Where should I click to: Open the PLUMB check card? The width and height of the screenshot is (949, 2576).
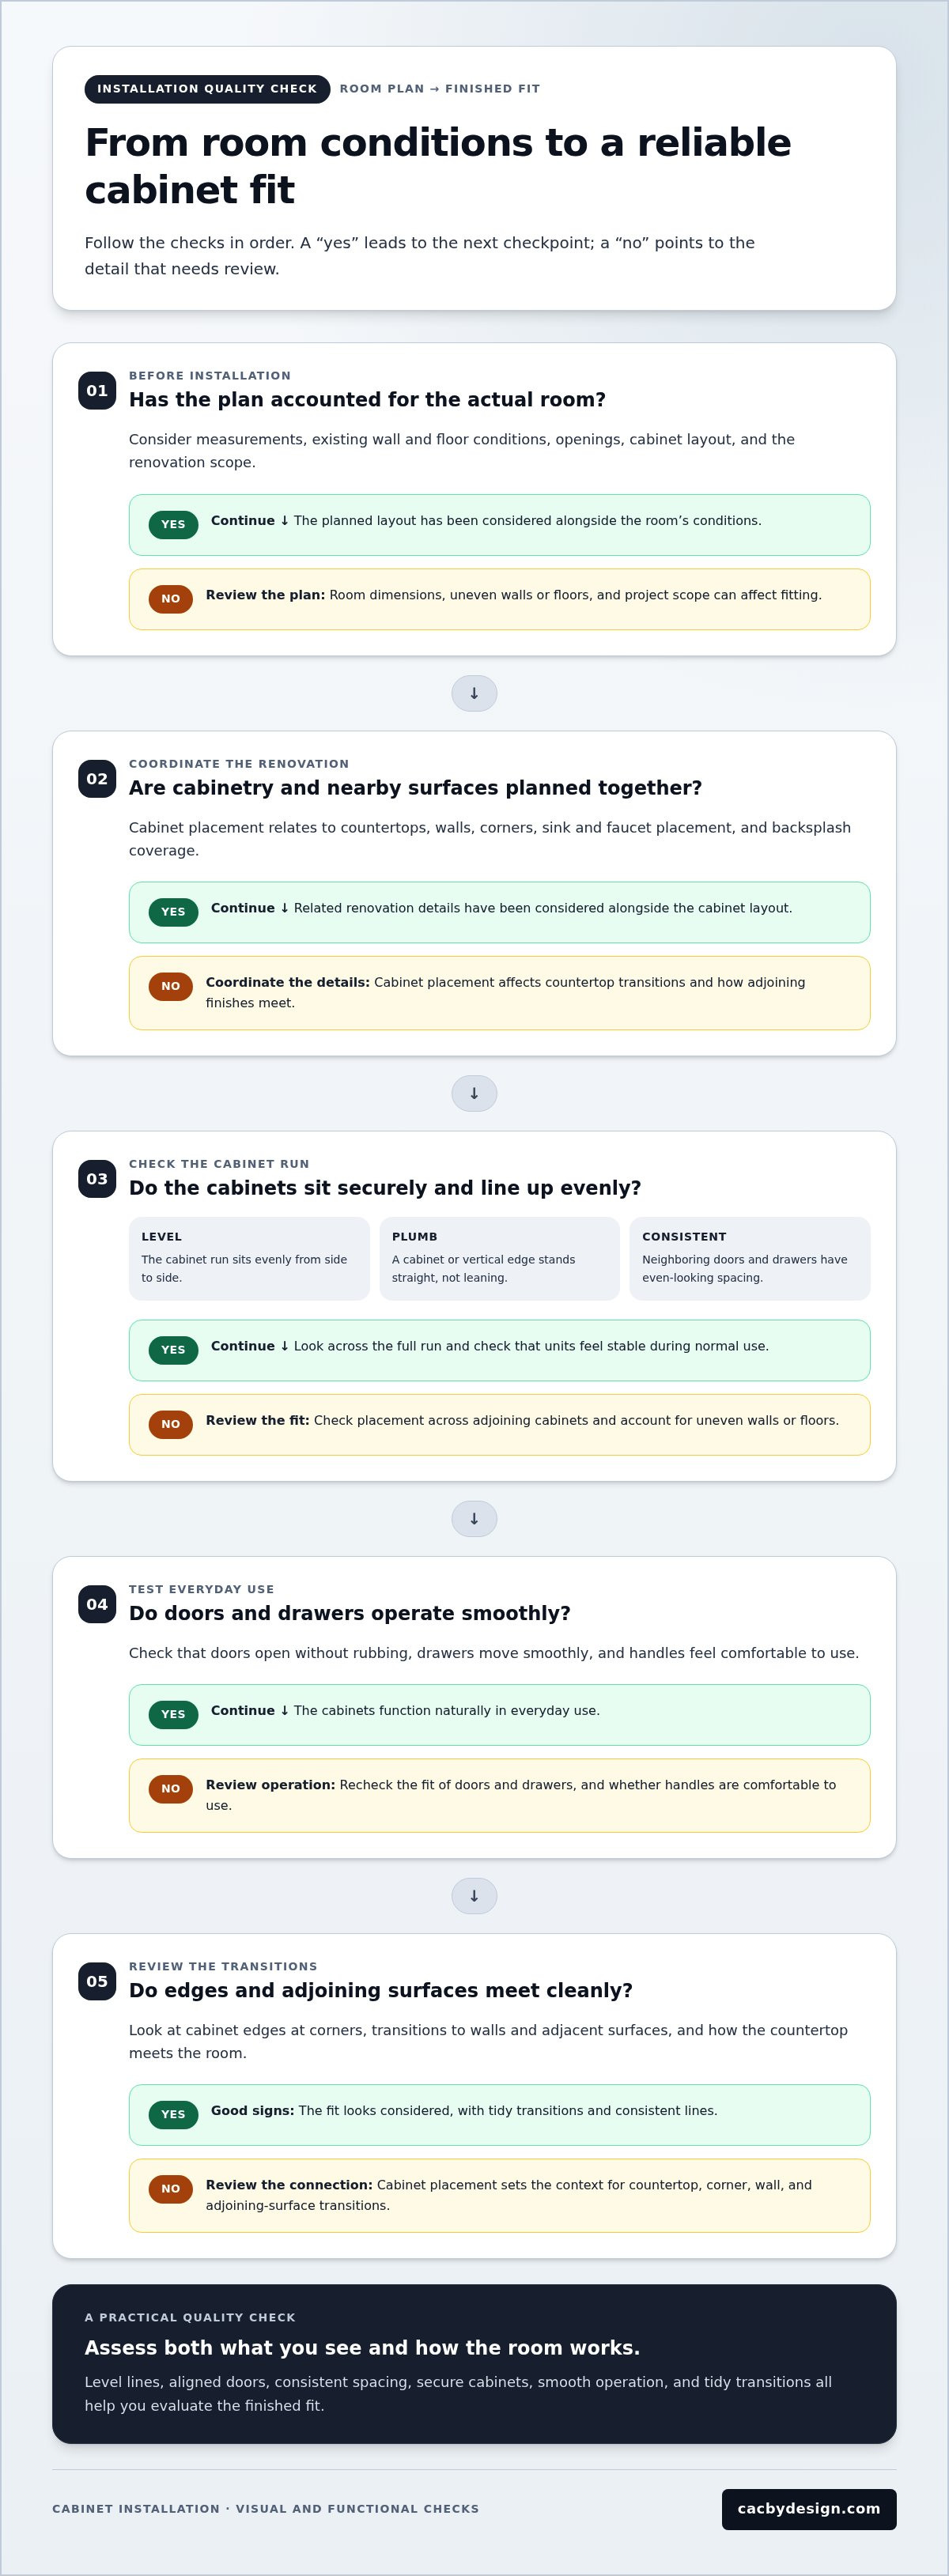pyautogui.click(x=499, y=1258)
